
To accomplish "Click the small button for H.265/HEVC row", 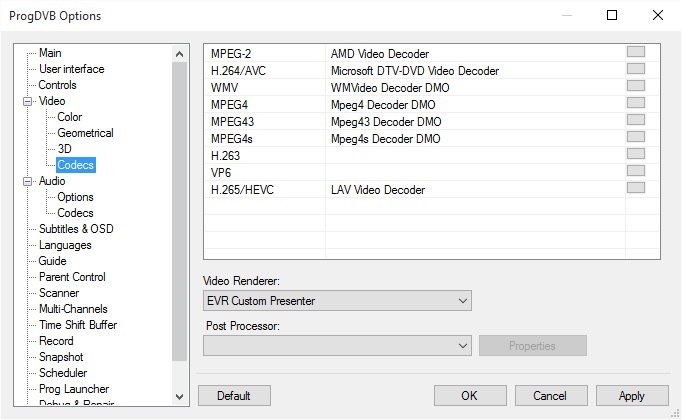I will click(635, 188).
